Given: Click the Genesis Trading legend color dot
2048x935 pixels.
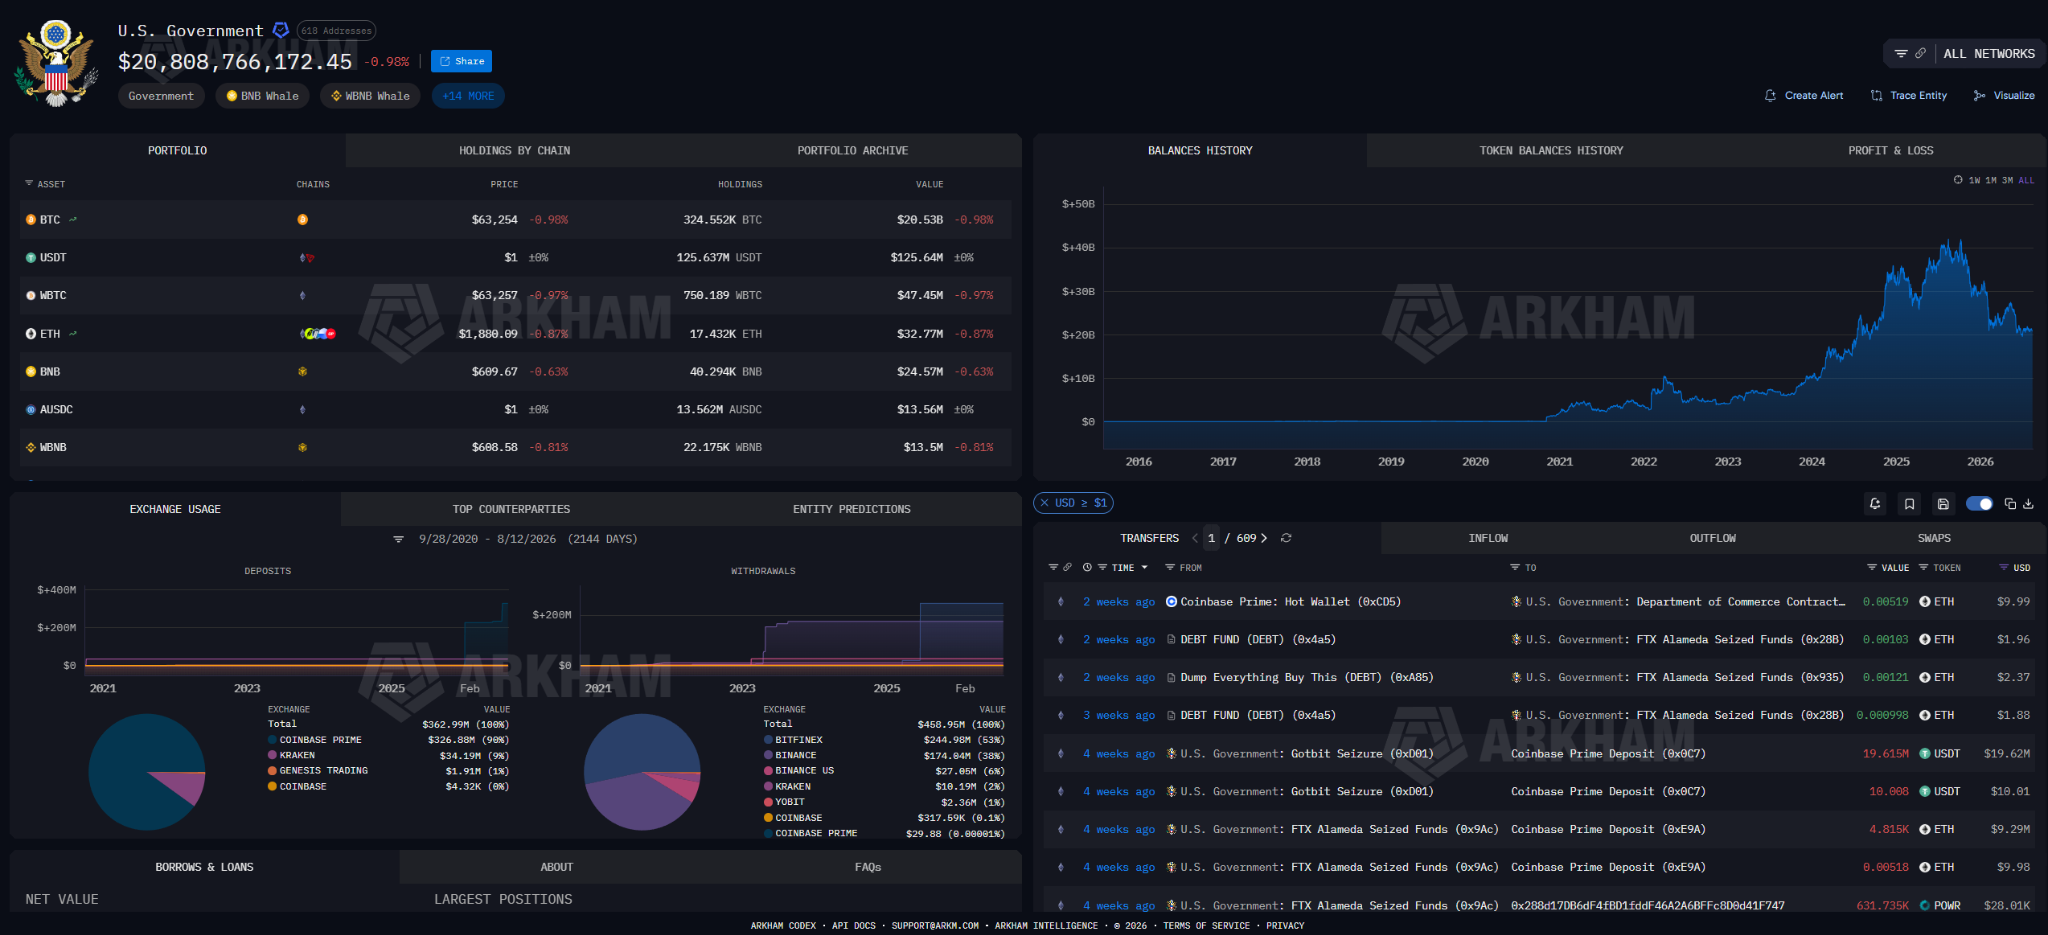Looking at the screenshot, I should [272, 771].
